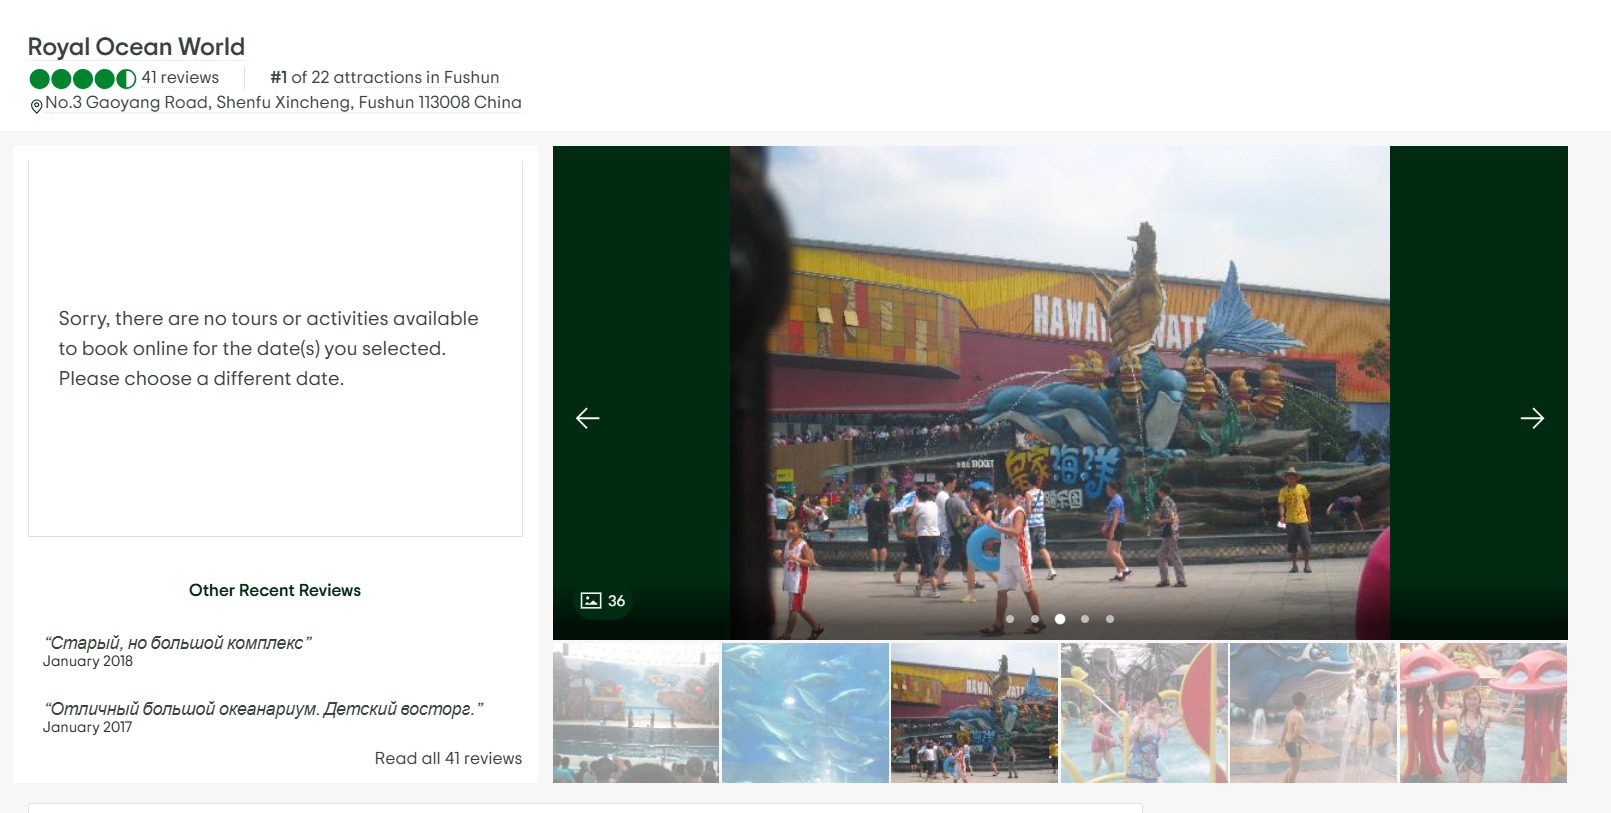
Task: Click the no tours available message
Action: tap(268, 348)
